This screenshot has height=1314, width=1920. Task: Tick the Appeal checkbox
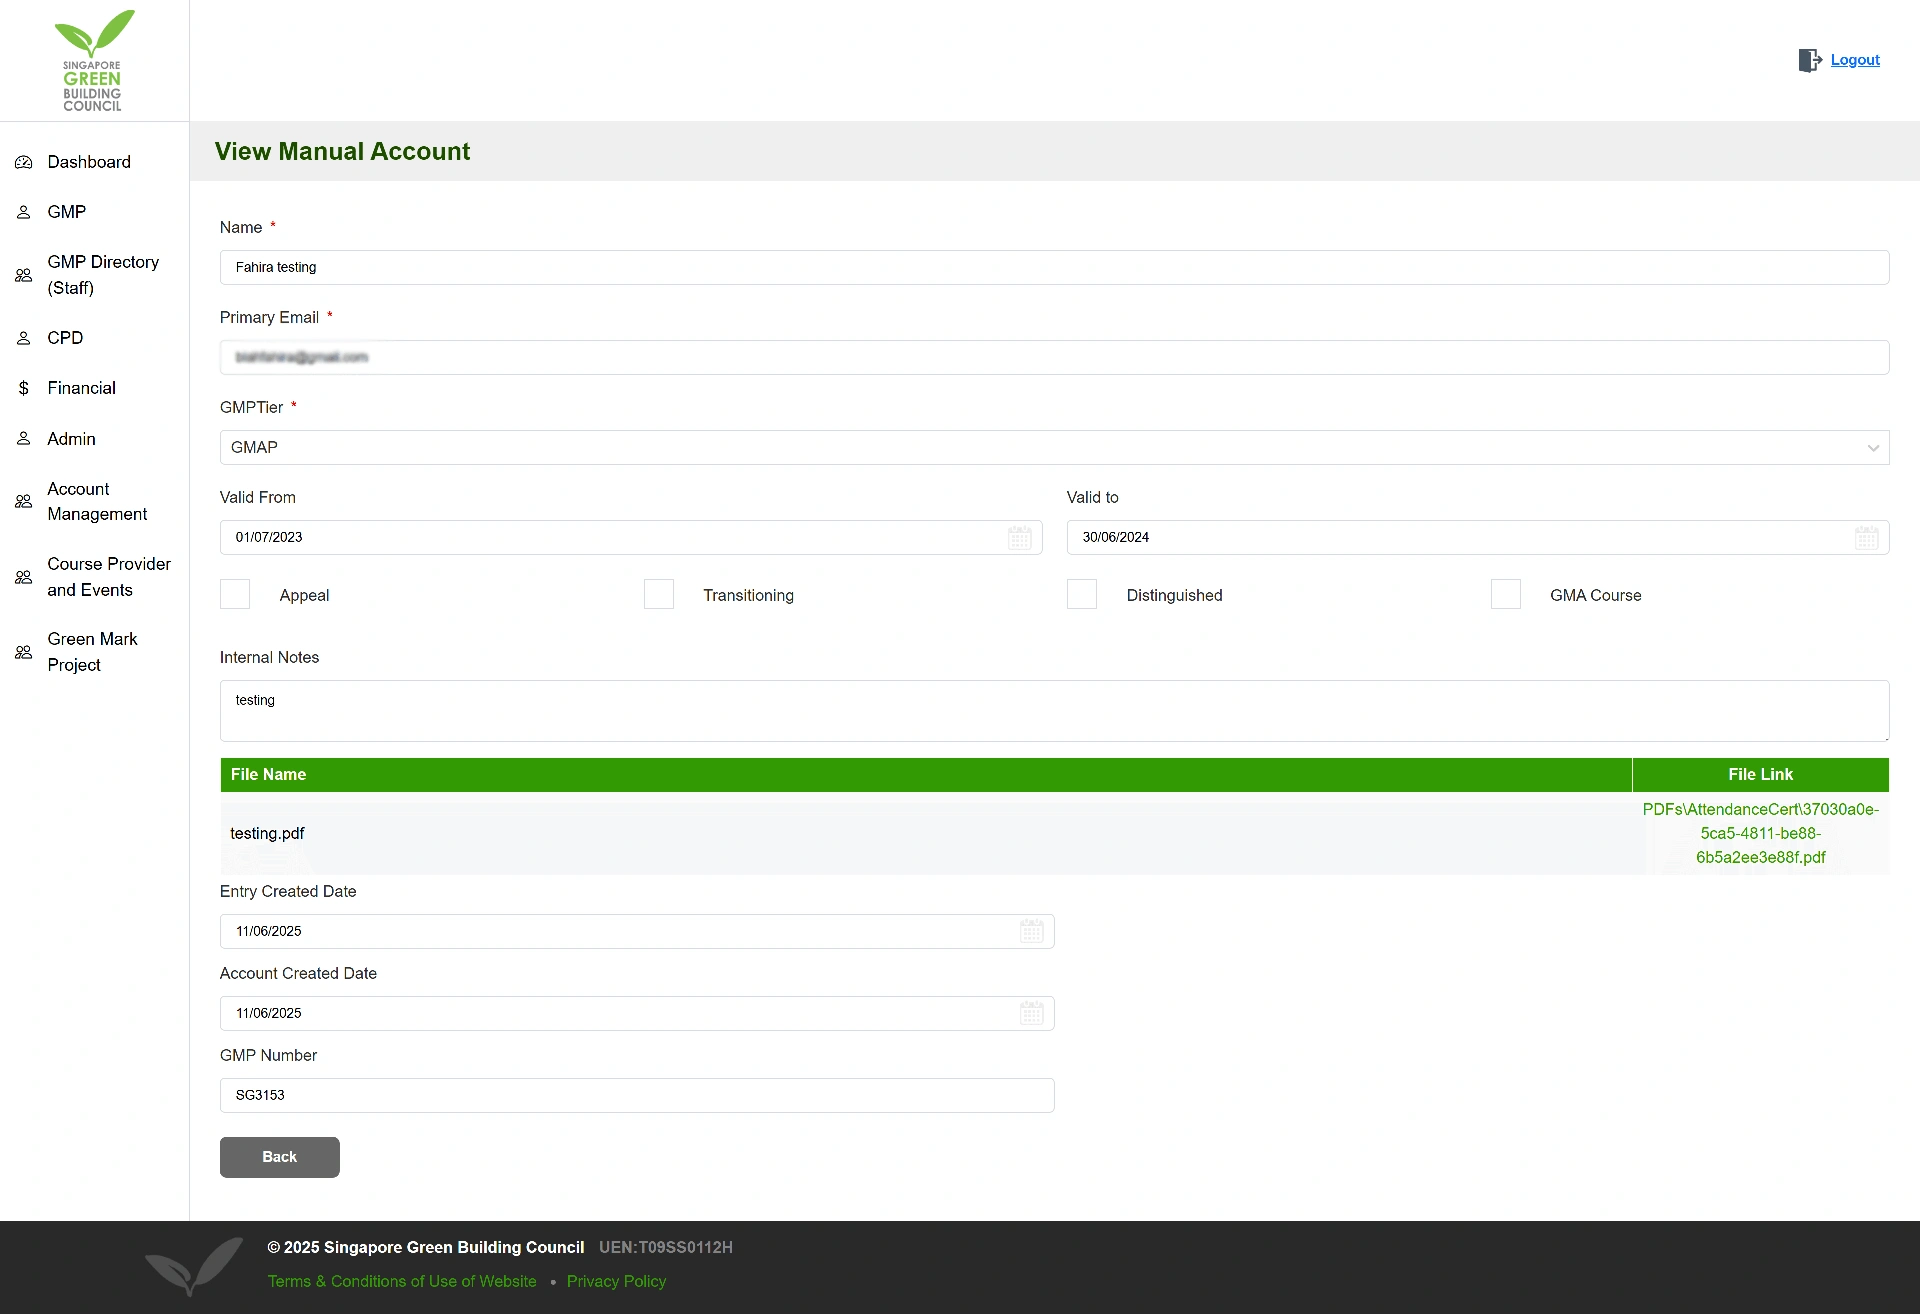(235, 594)
